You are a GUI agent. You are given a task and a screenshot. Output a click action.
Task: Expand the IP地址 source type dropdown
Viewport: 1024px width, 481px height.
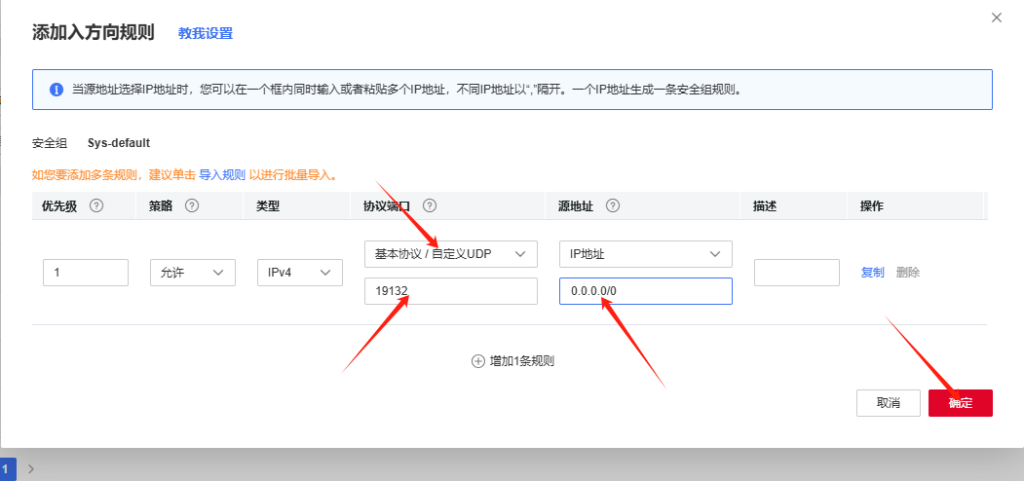tap(645, 254)
